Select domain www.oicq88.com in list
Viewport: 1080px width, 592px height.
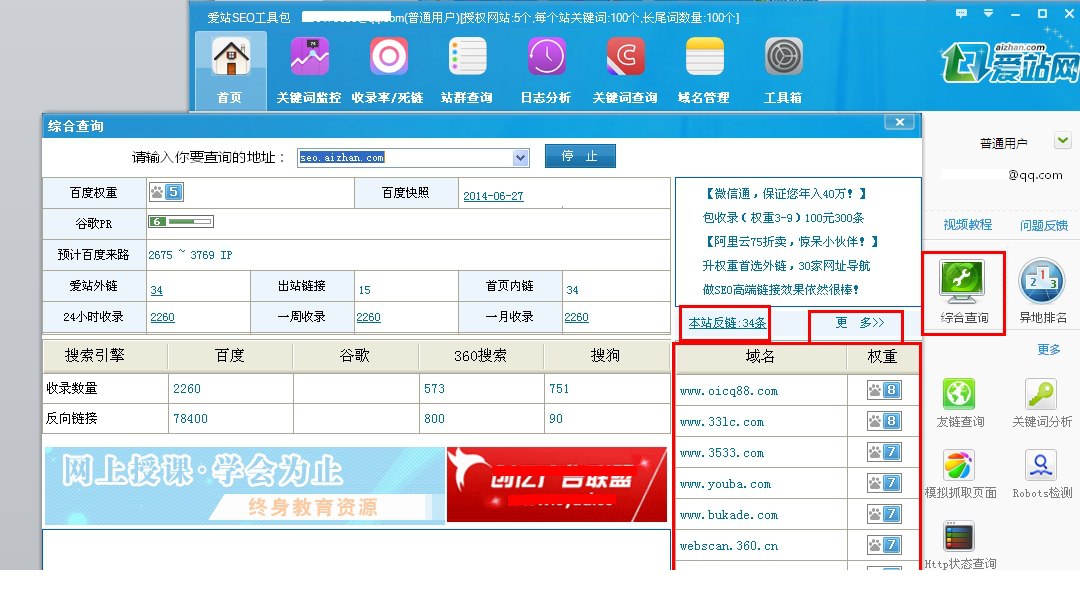coord(729,391)
